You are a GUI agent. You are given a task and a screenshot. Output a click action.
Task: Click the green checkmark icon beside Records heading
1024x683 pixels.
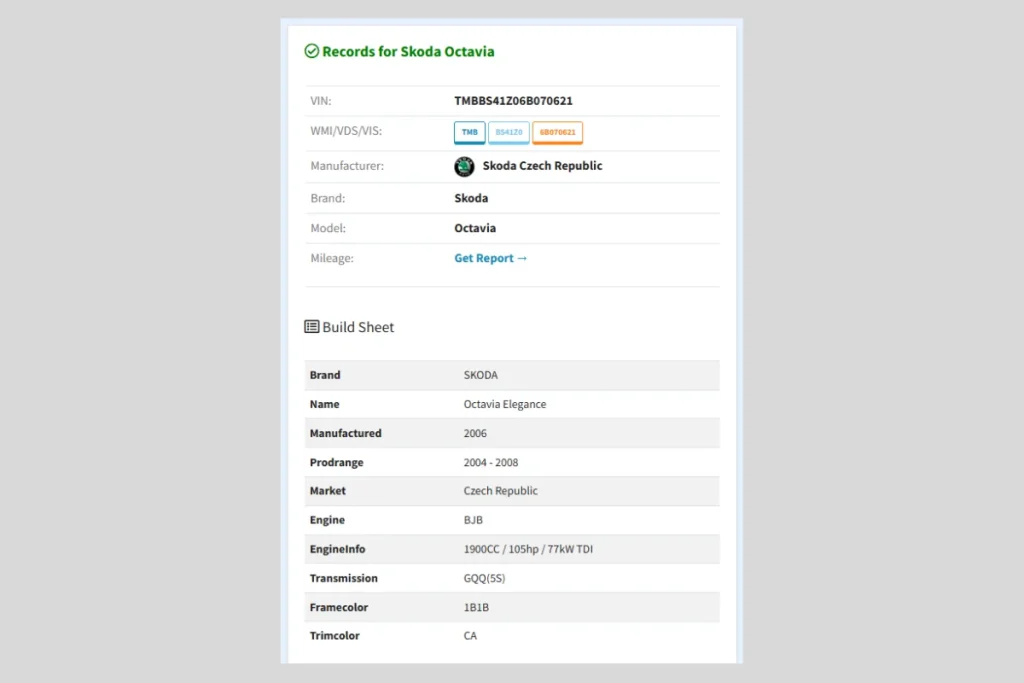point(312,51)
